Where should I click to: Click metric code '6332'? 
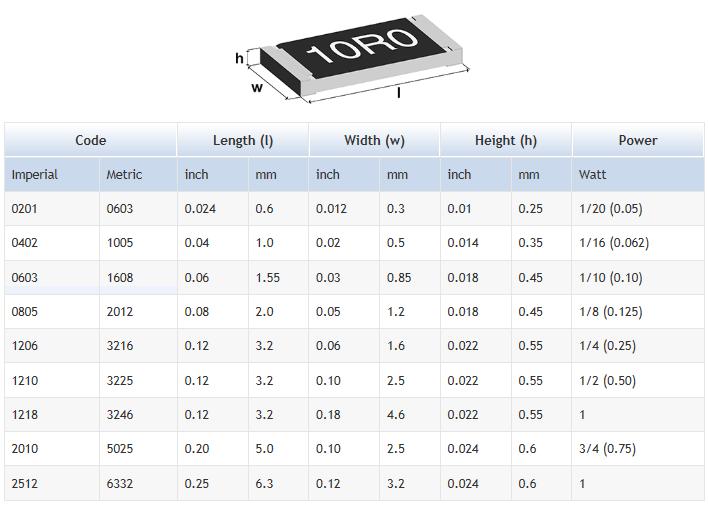[120, 483]
